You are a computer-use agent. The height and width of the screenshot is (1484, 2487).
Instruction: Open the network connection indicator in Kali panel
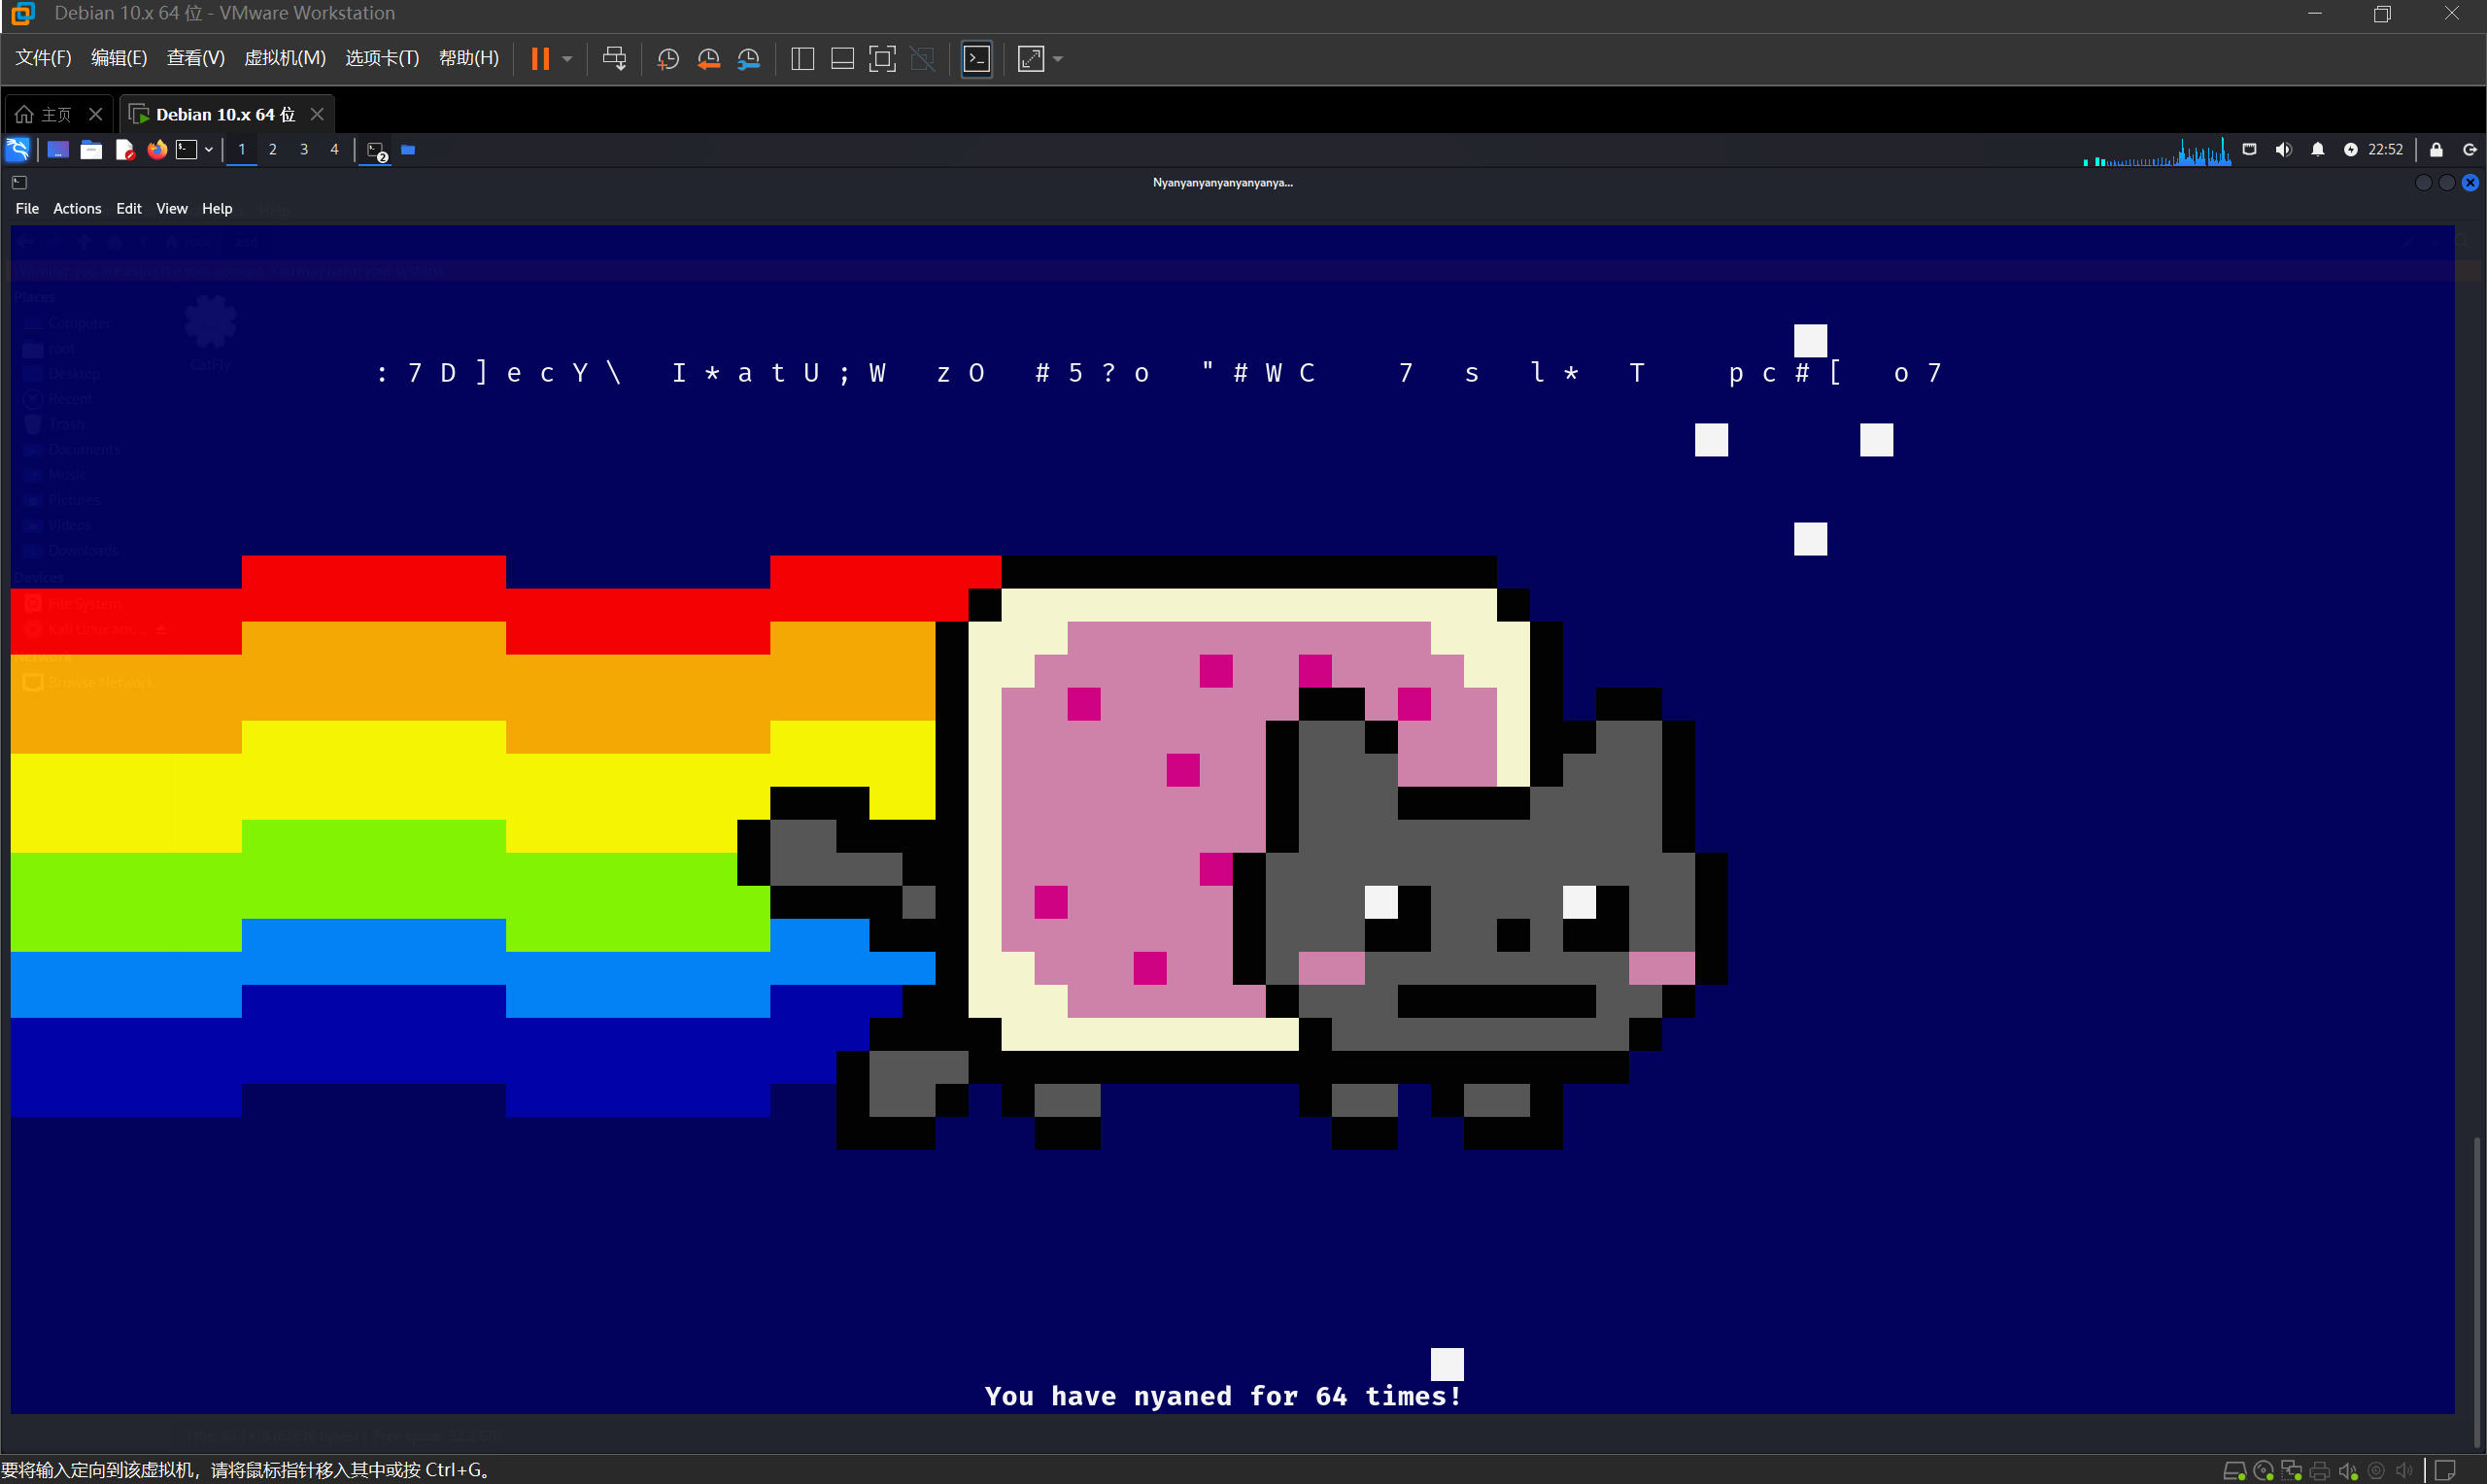pyautogui.click(x=2249, y=150)
